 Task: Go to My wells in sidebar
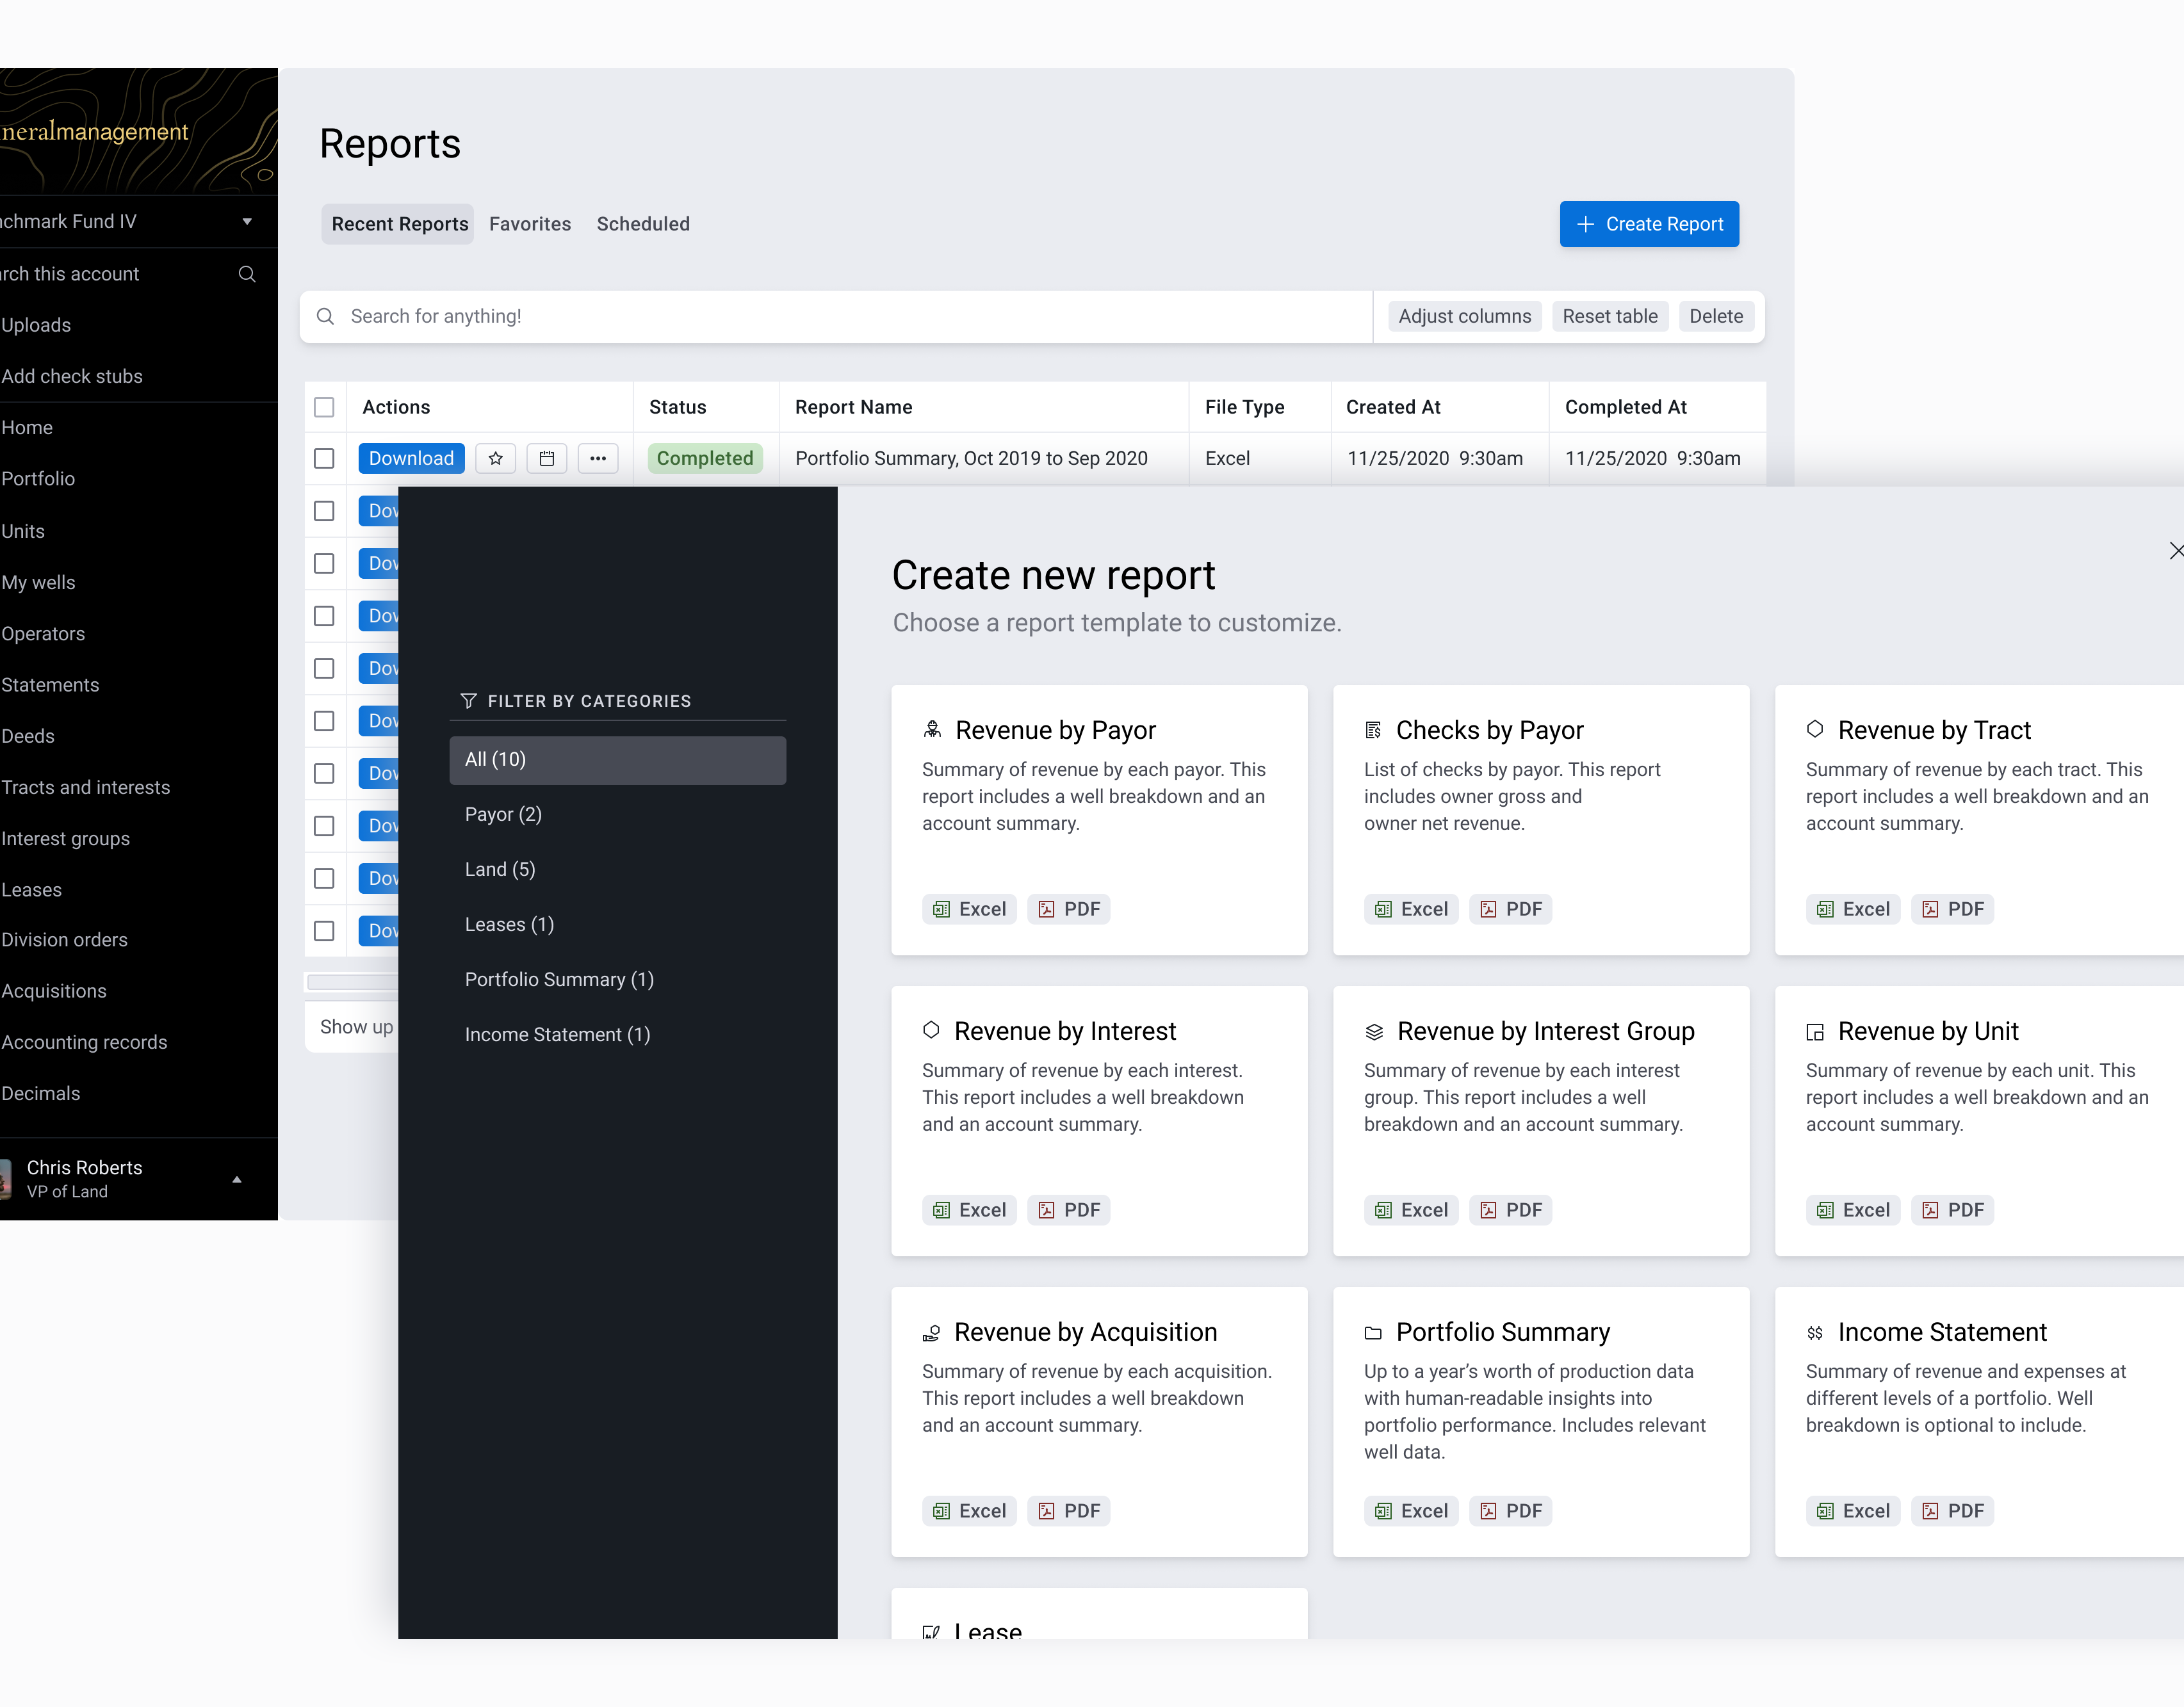[x=38, y=582]
